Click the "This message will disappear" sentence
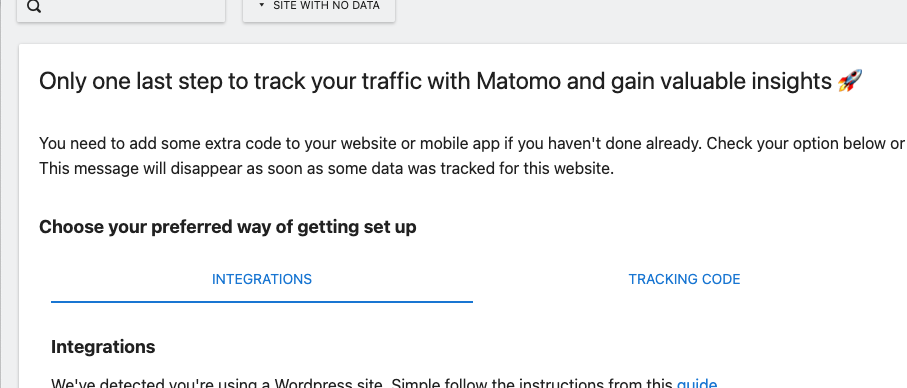This screenshot has height=388, width=907. pos(326,169)
